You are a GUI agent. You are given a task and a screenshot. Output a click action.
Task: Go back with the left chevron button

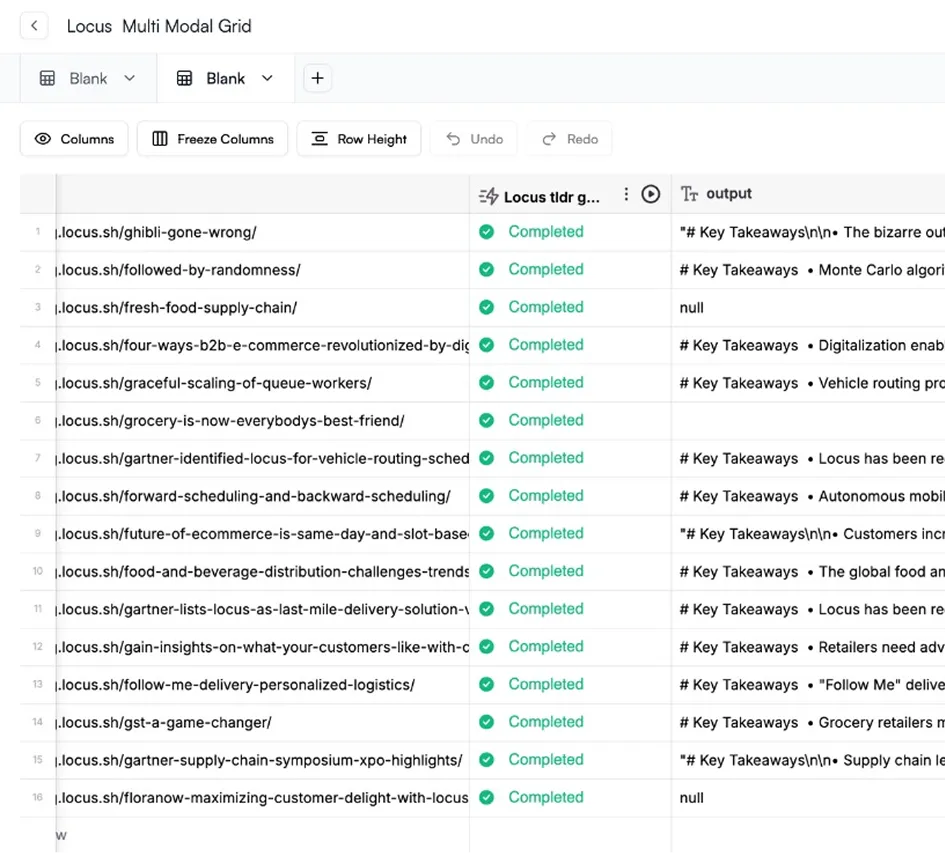tap(34, 26)
